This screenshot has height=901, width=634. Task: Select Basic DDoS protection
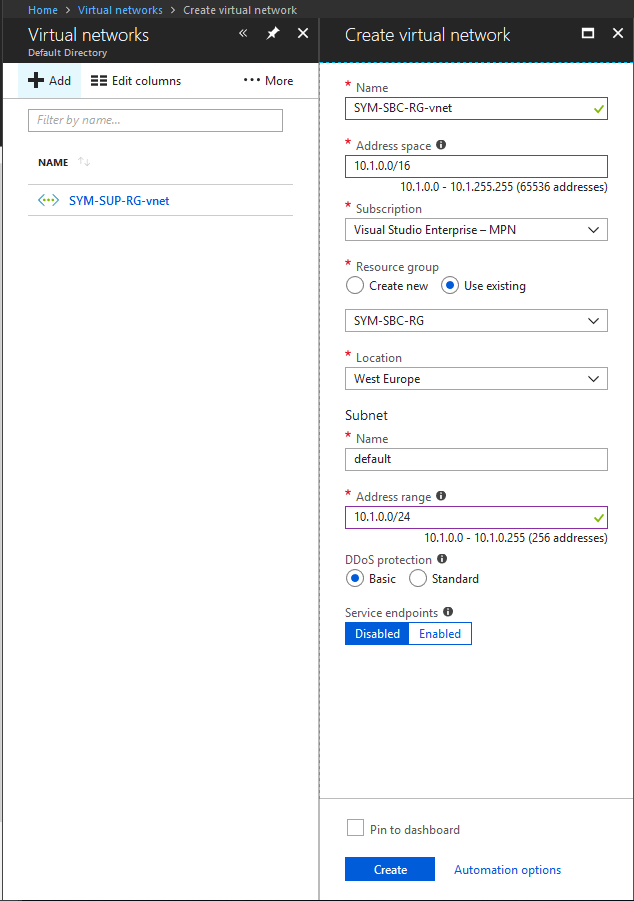pyautogui.click(x=355, y=578)
